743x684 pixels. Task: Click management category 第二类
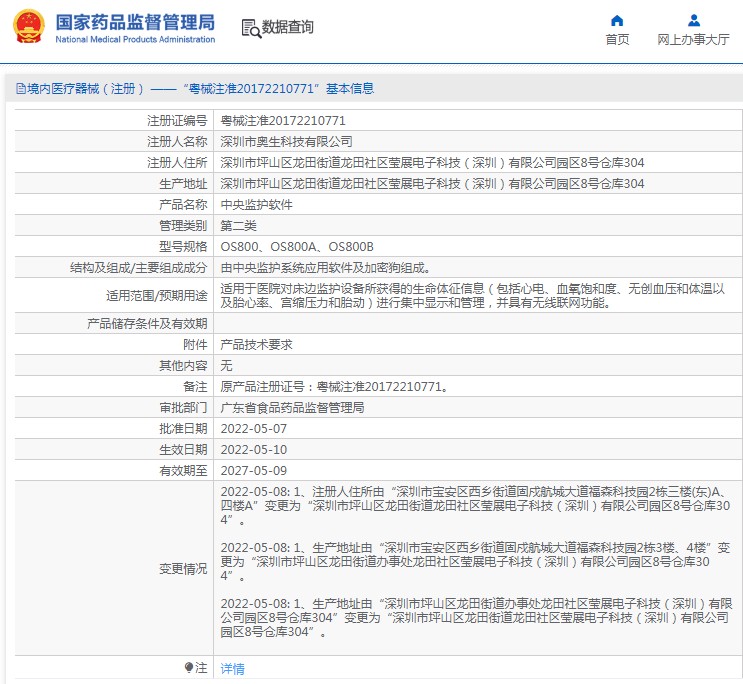click(x=238, y=226)
